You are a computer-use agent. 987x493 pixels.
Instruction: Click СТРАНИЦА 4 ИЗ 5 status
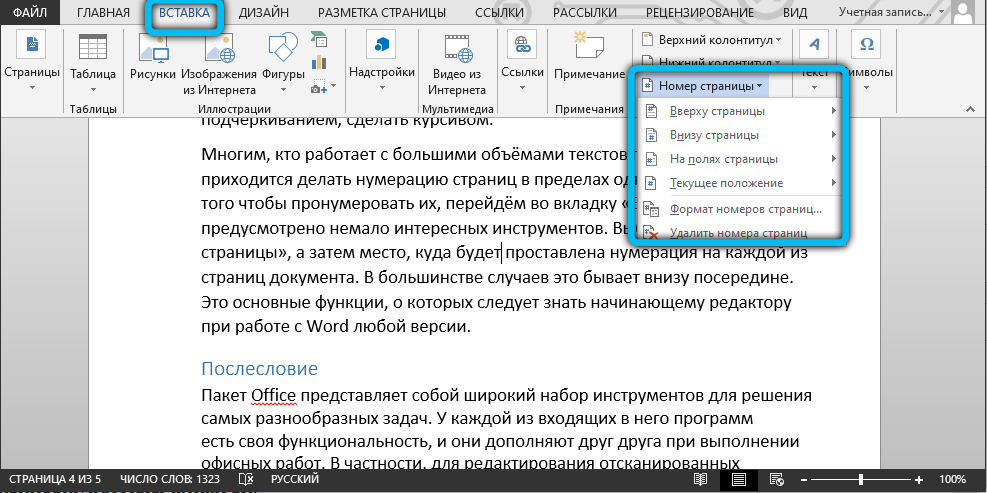(55, 479)
